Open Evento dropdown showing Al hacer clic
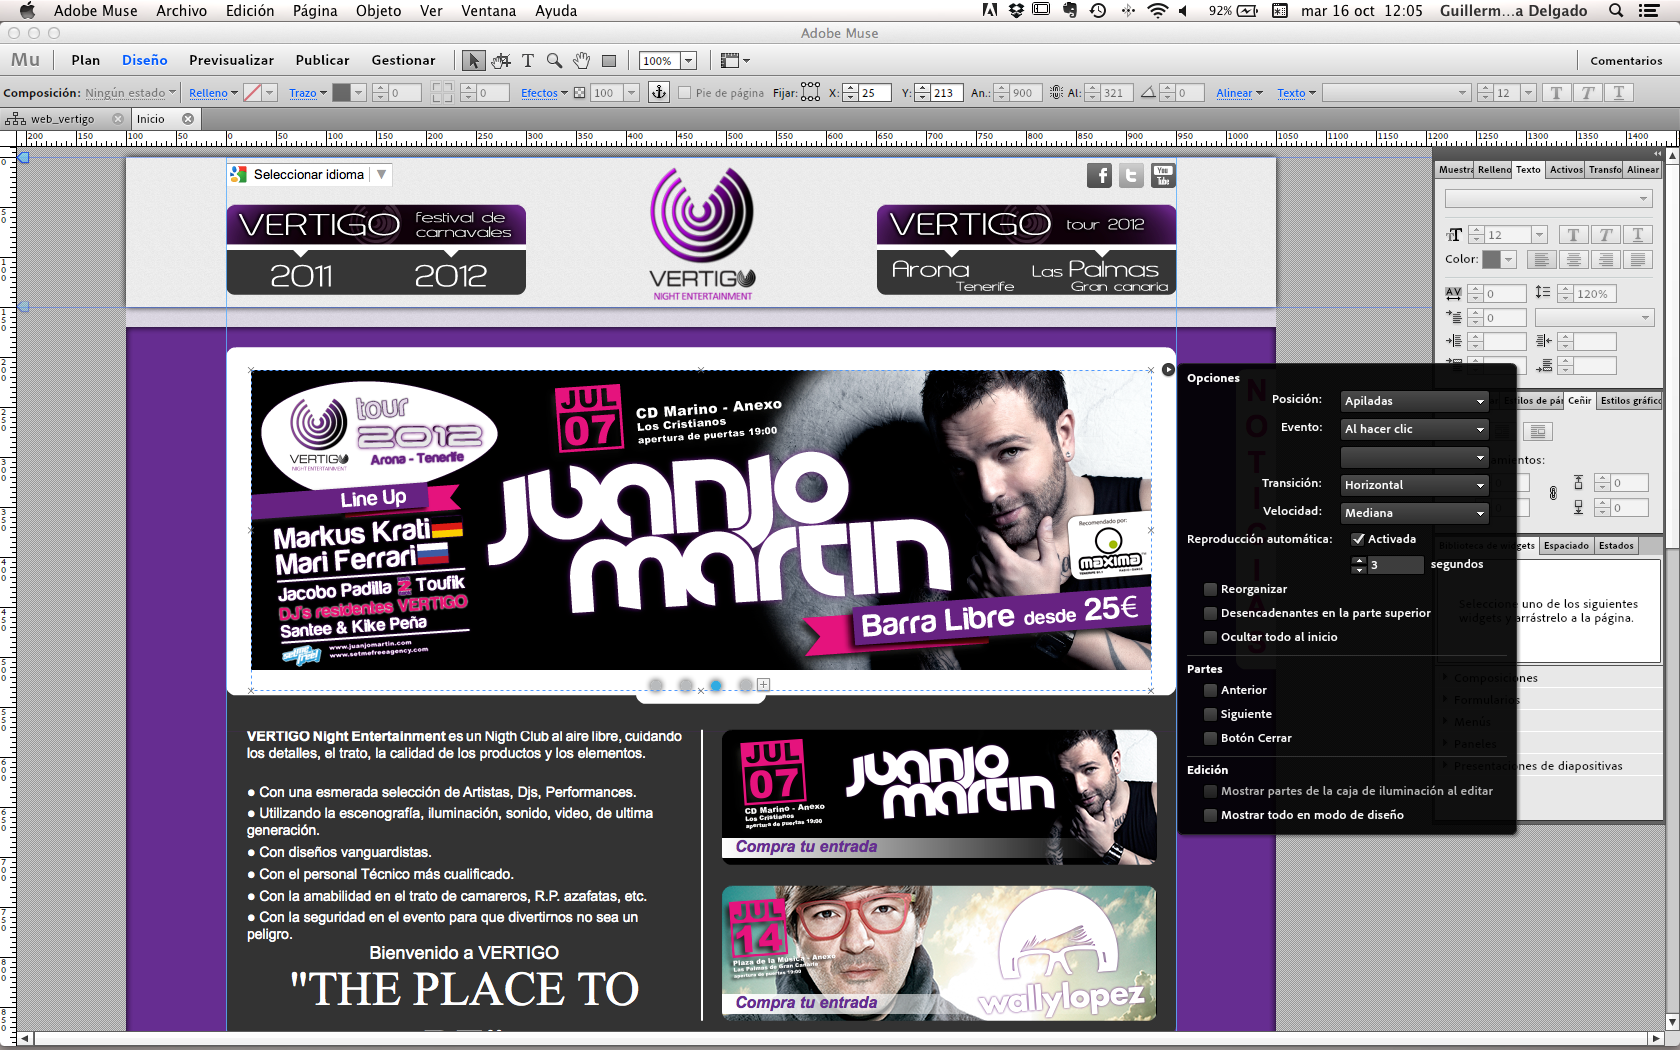This screenshot has height=1050, width=1680. click(x=1414, y=429)
